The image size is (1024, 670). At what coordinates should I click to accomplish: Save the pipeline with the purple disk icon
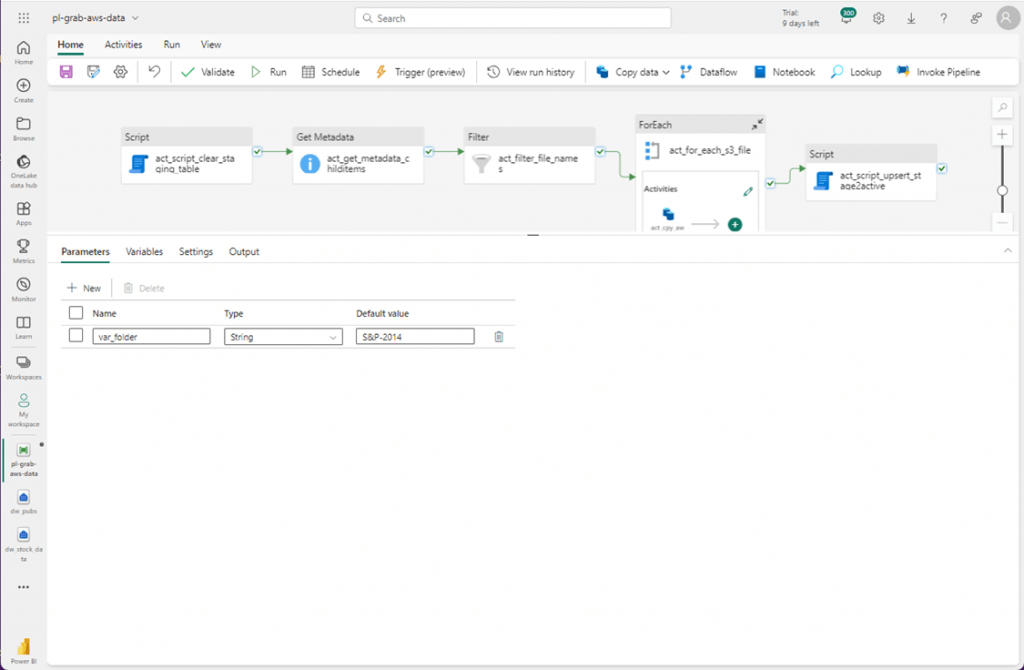[66, 72]
